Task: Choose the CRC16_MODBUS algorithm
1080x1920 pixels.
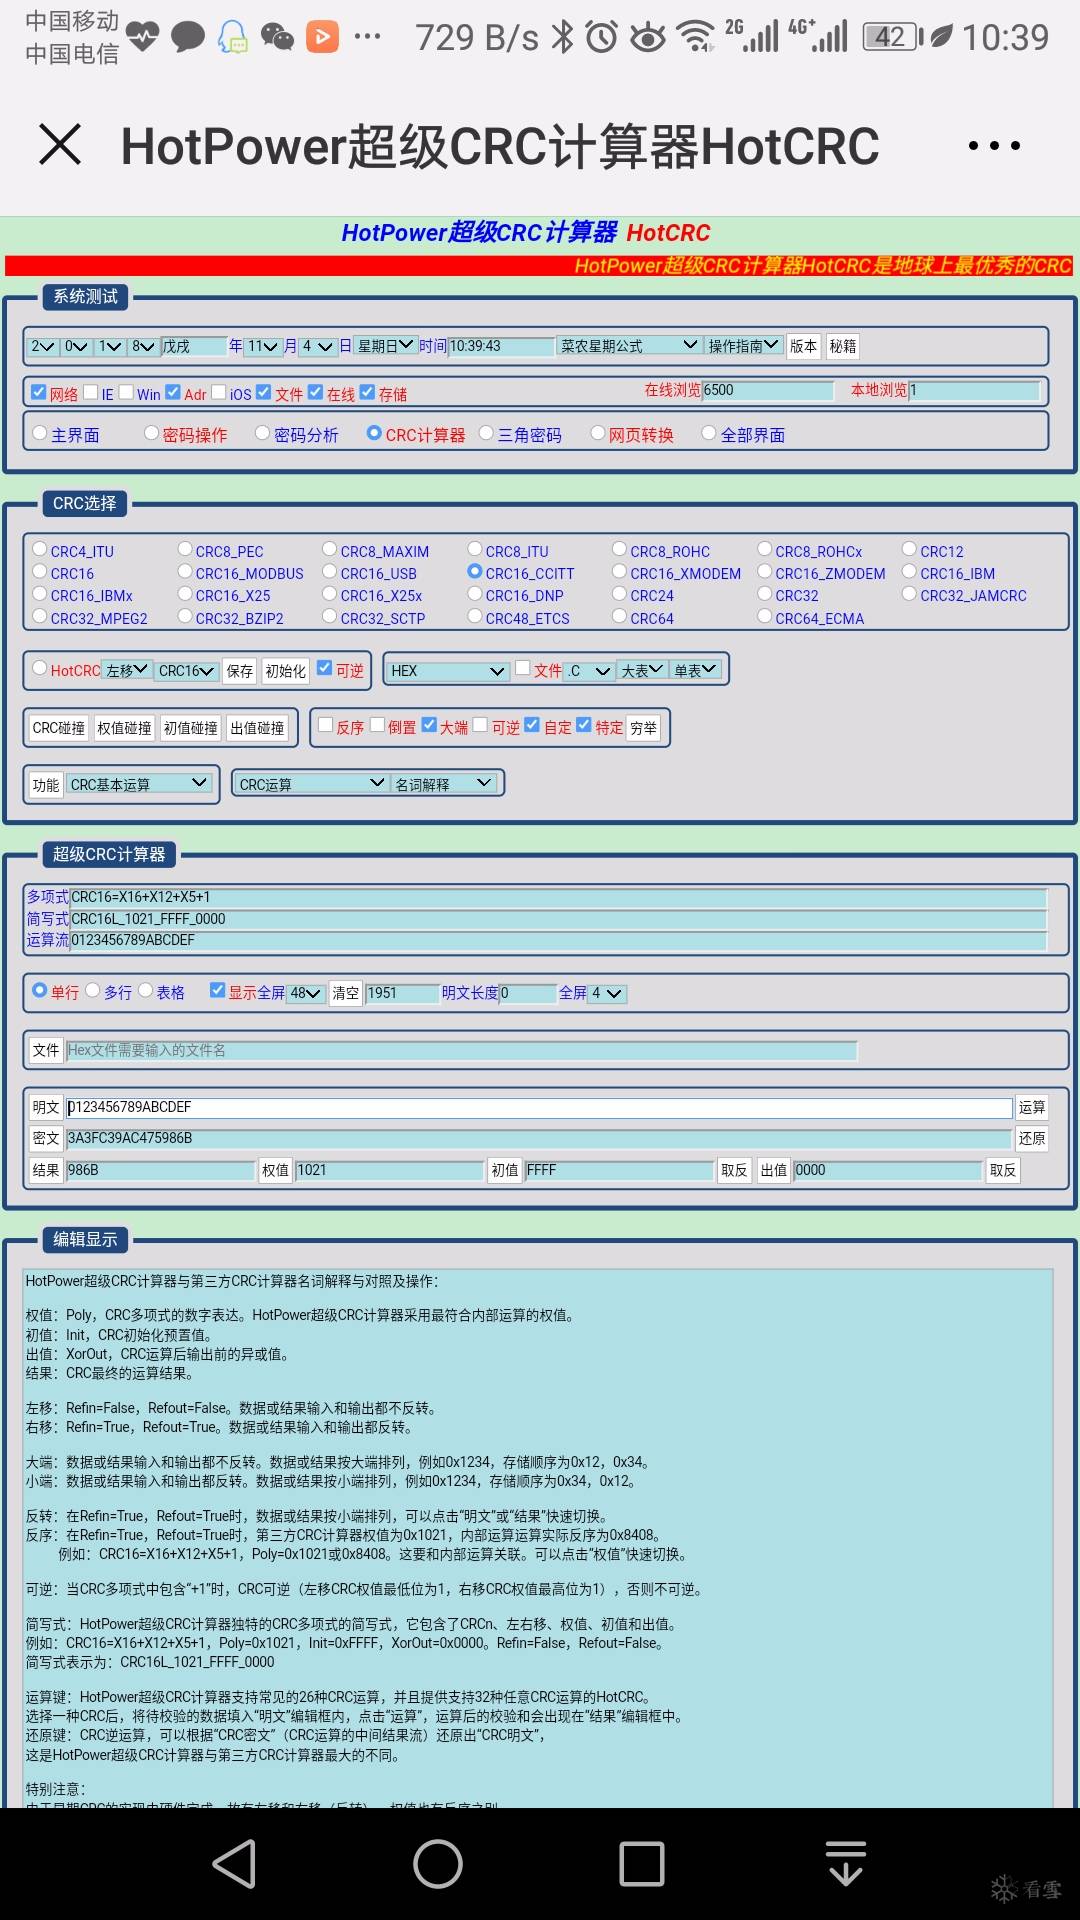Action: 185,571
